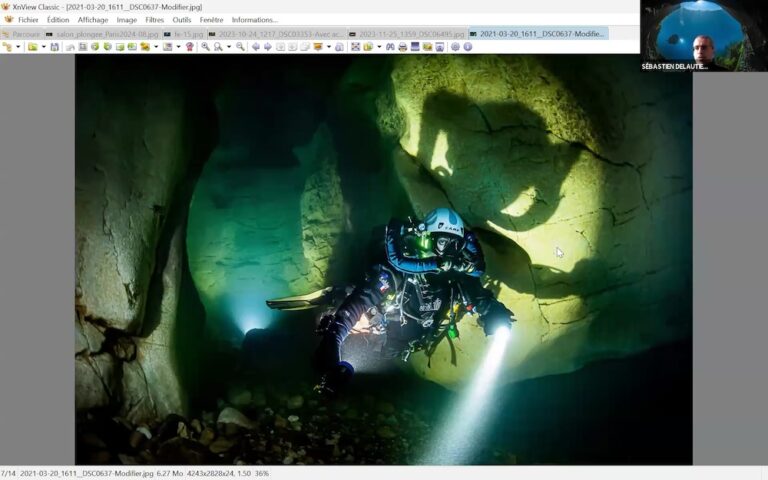Open the Informations... menu
Screen dimensions: 768x480
(254, 20)
